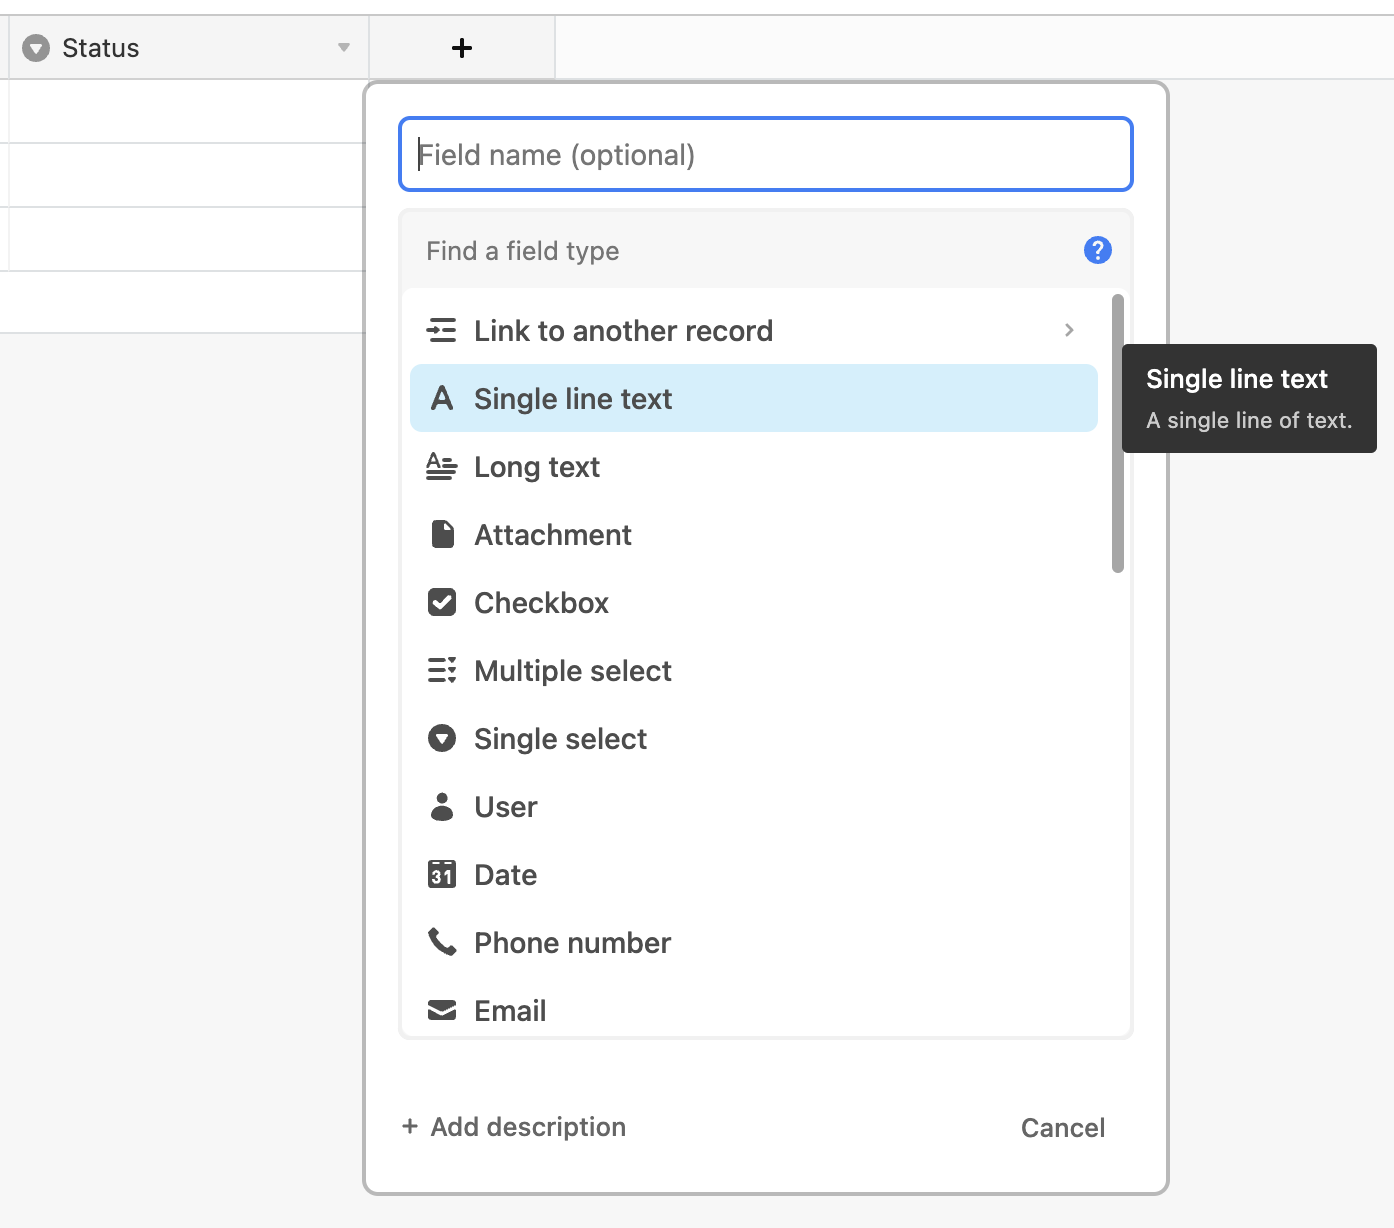Click the Status column filter icon
The height and width of the screenshot is (1228, 1394).
(x=34, y=47)
